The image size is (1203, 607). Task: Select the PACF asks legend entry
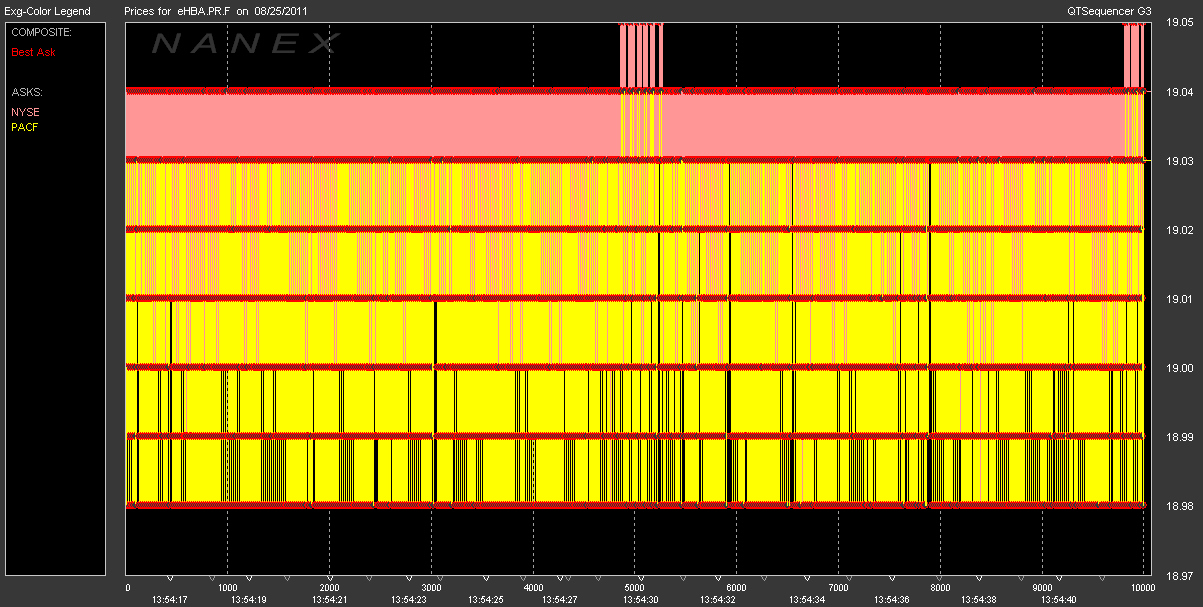pos(24,127)
